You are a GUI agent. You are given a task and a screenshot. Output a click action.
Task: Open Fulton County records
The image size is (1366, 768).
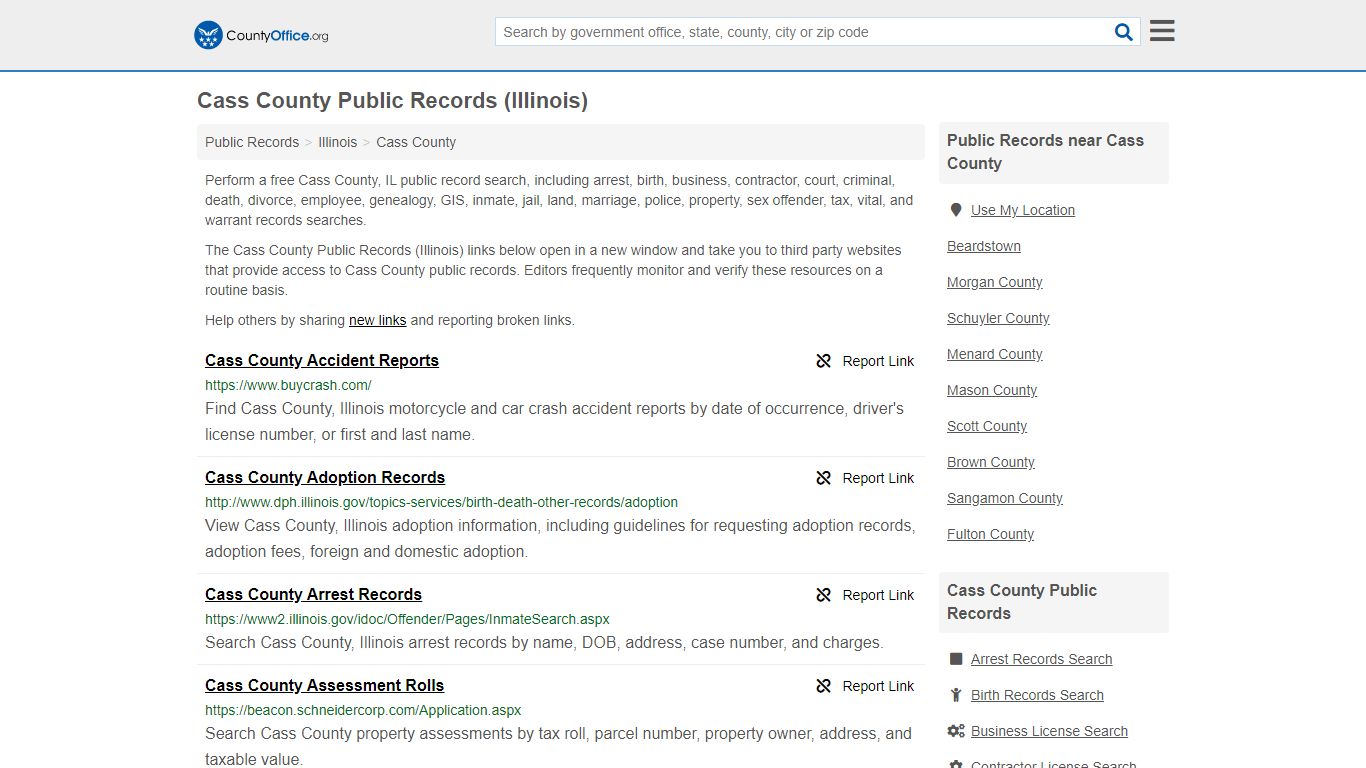[991, 534]
